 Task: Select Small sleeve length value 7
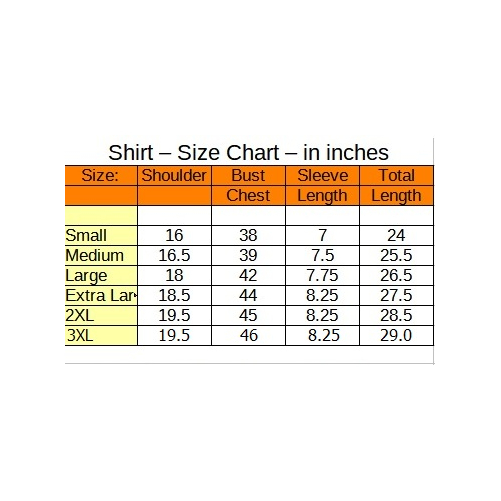pyautogui.click(x=322, y=236)
